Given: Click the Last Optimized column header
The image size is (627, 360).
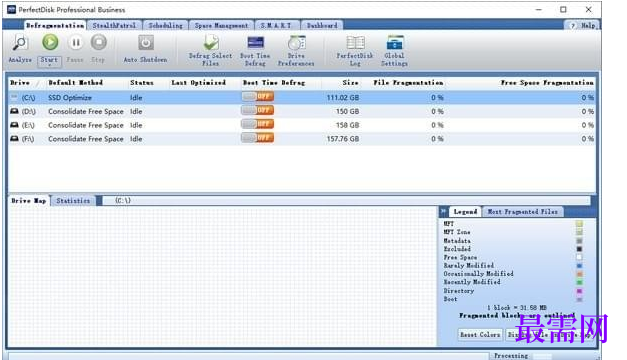Looking at the screenshot, I should pyautogui.click(x=199, y=82).
